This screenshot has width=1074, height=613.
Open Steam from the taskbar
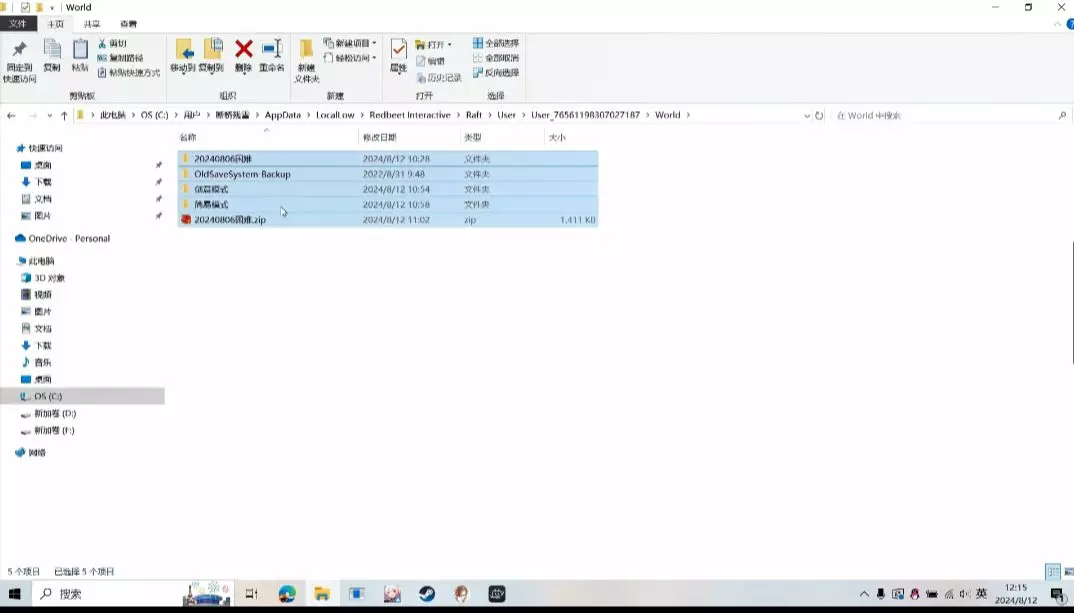click(427, 594)
